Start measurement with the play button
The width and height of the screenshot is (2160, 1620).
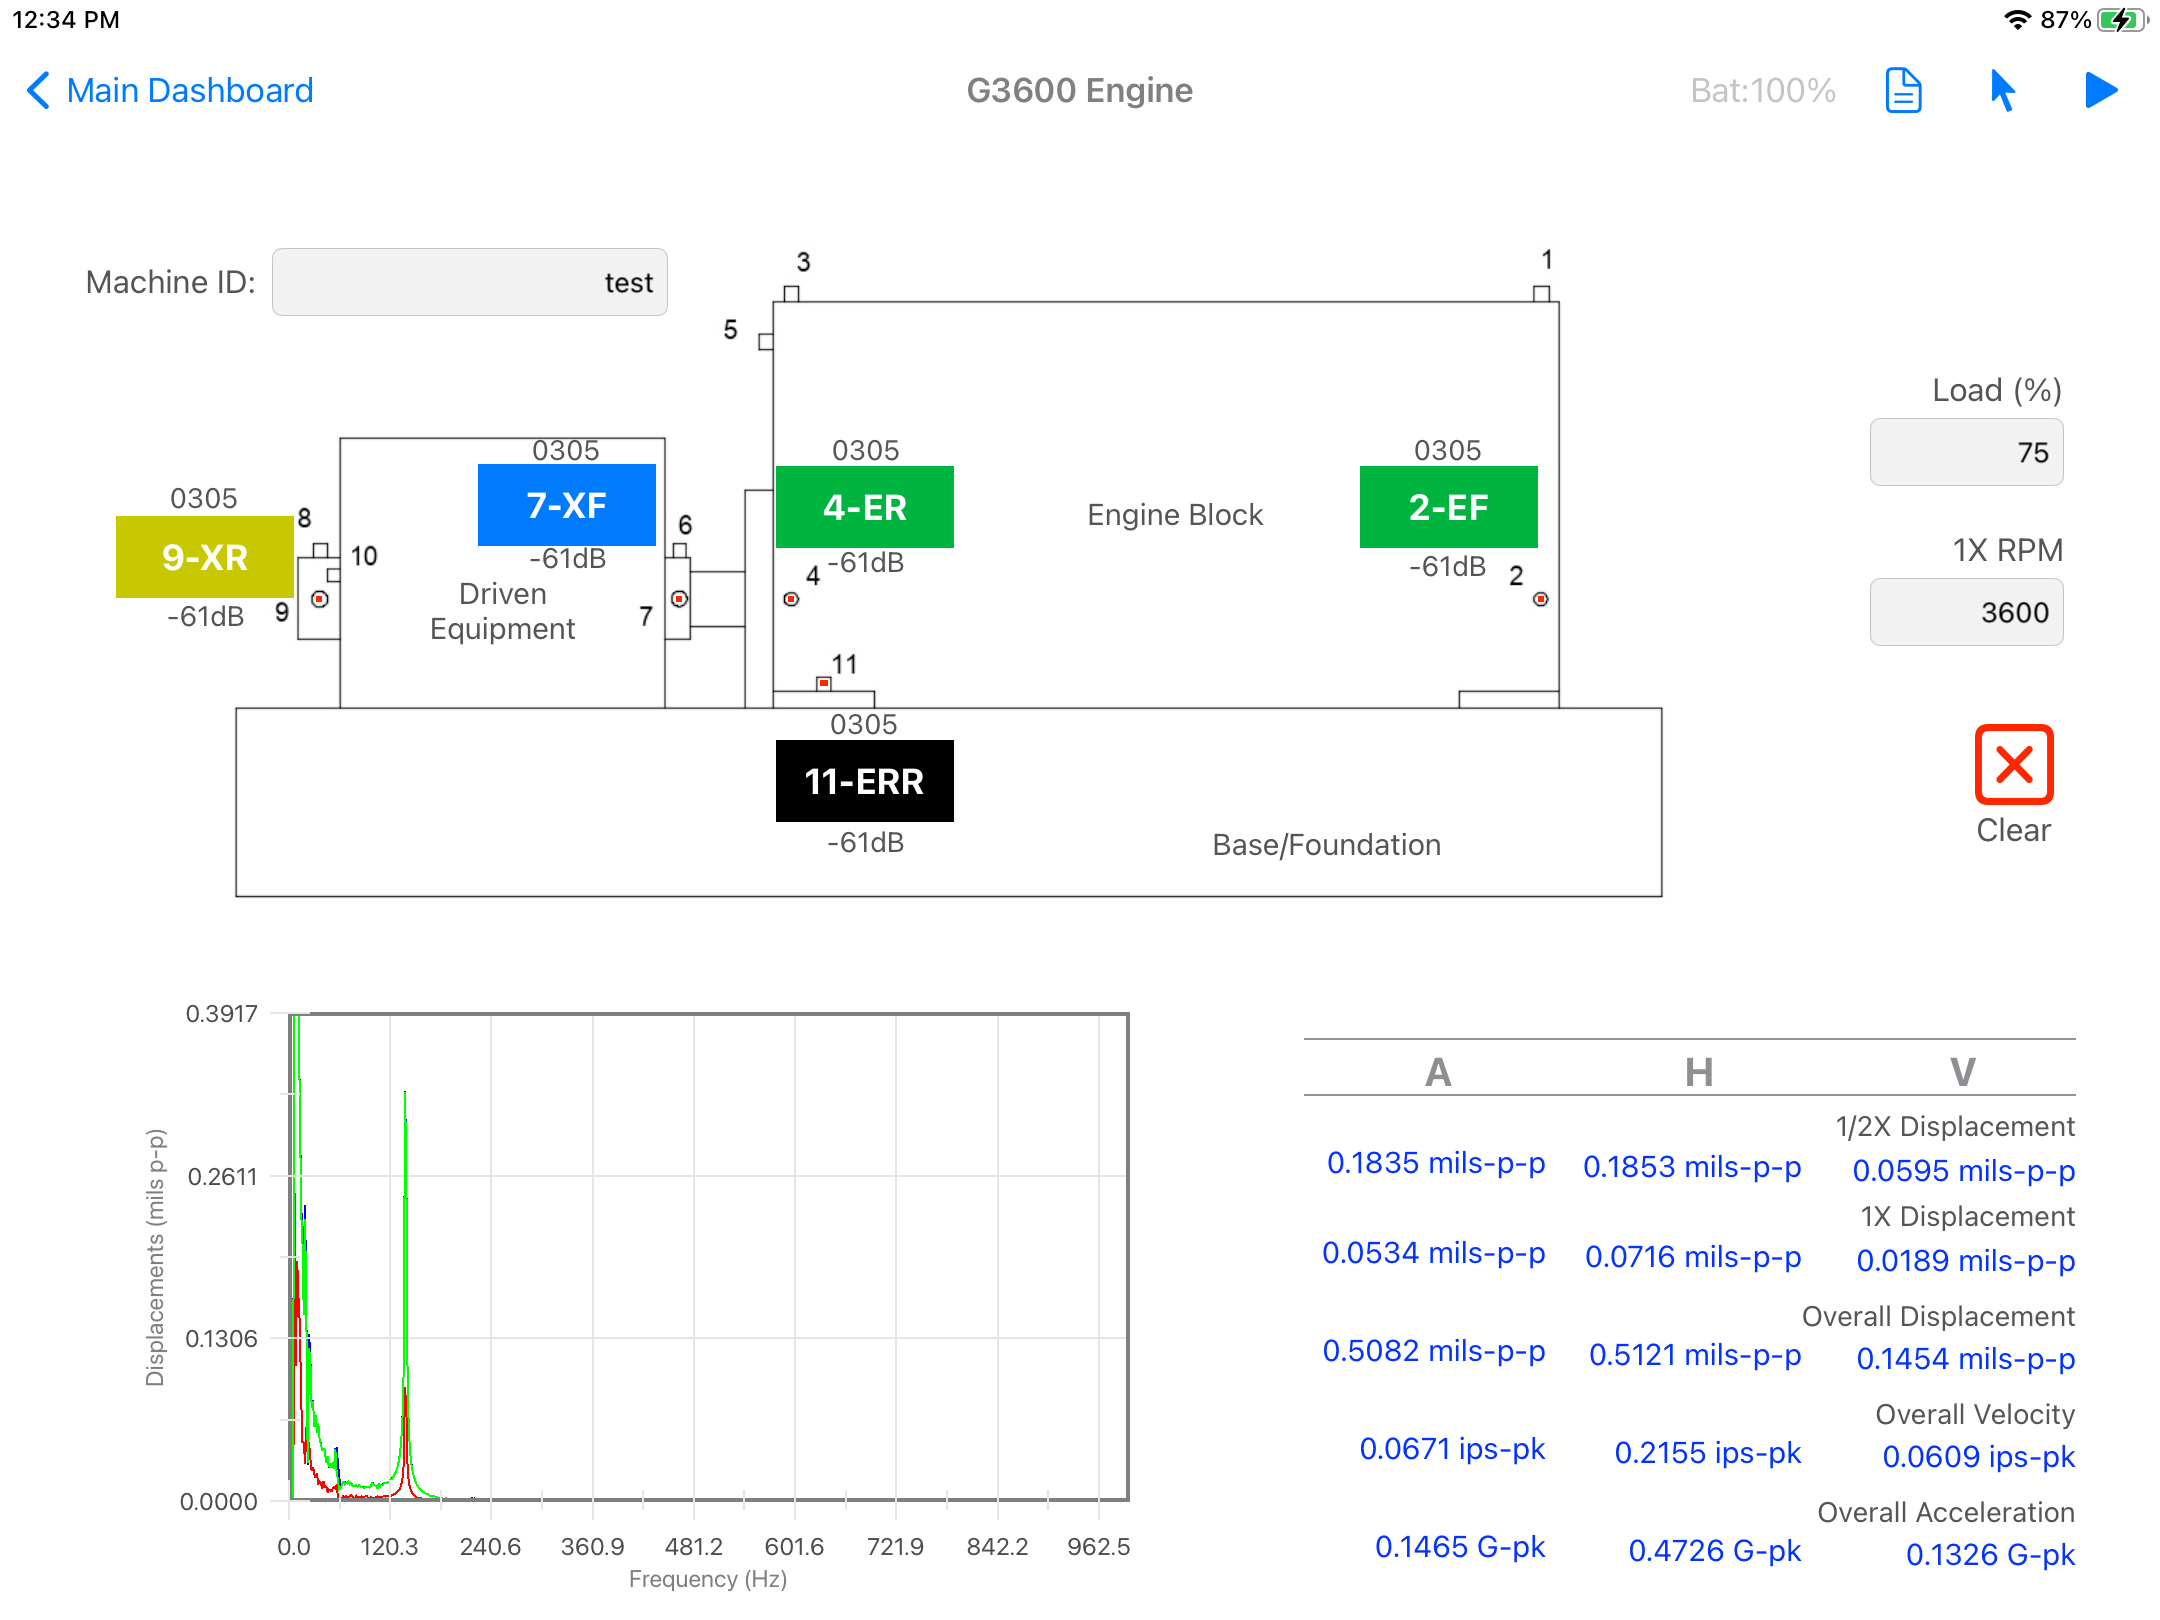coord(2101,91)
